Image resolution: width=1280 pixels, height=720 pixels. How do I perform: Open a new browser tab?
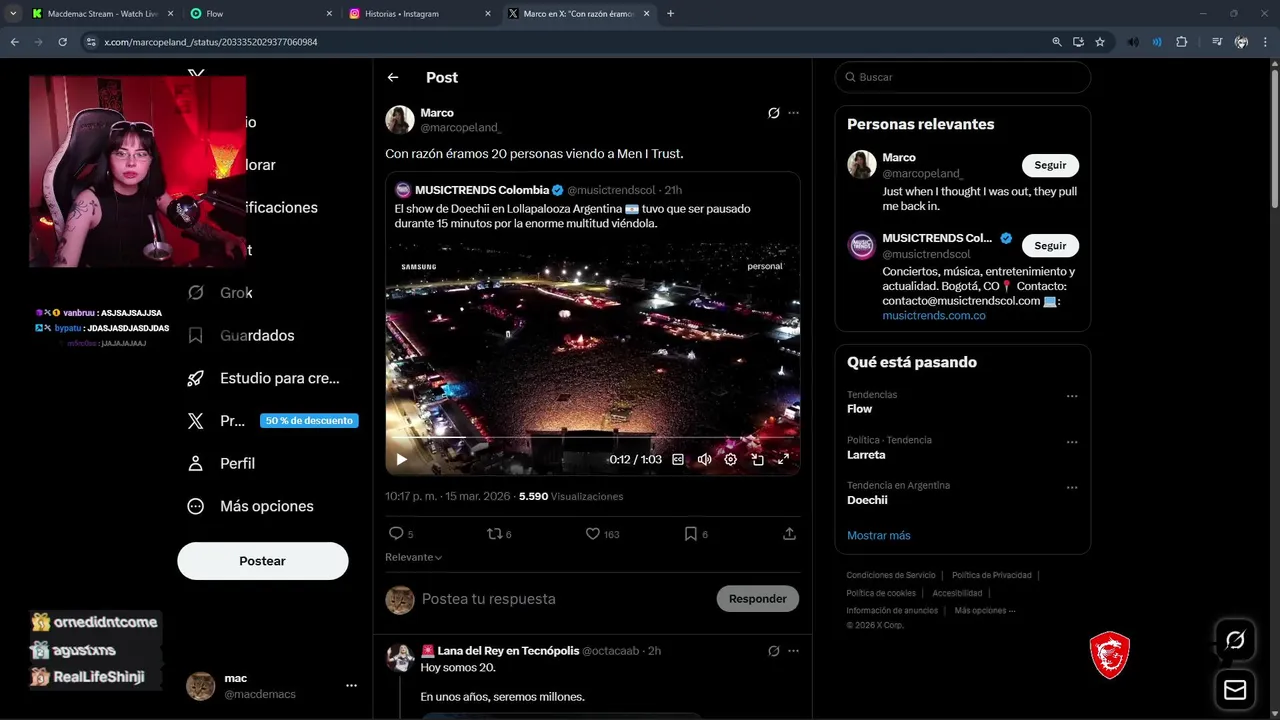tap(670, 14)
